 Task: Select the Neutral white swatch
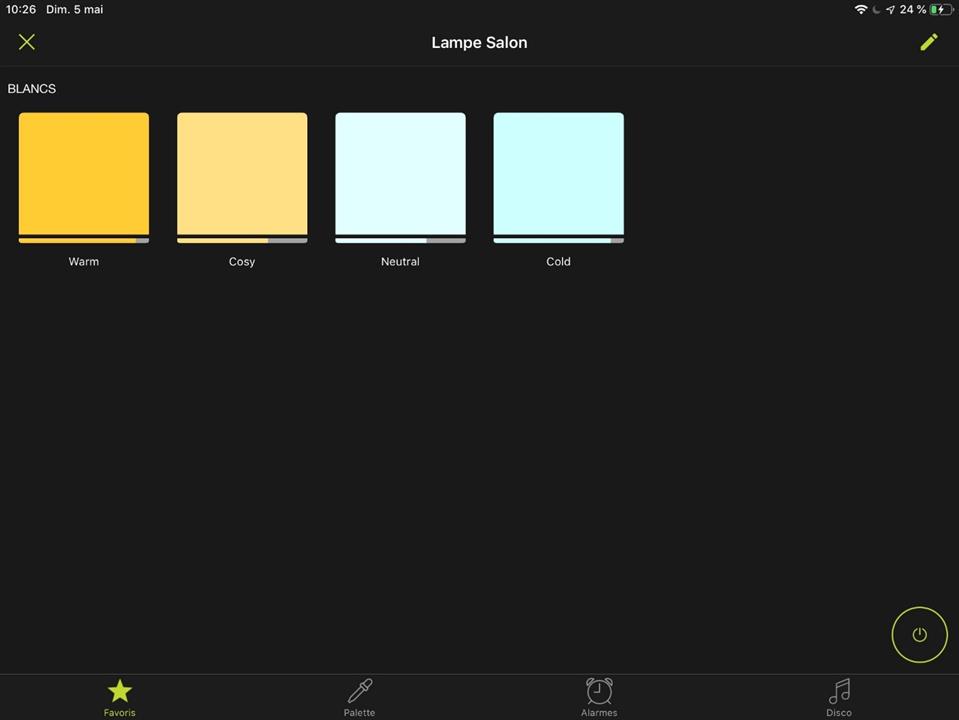(x=400, y=173)
